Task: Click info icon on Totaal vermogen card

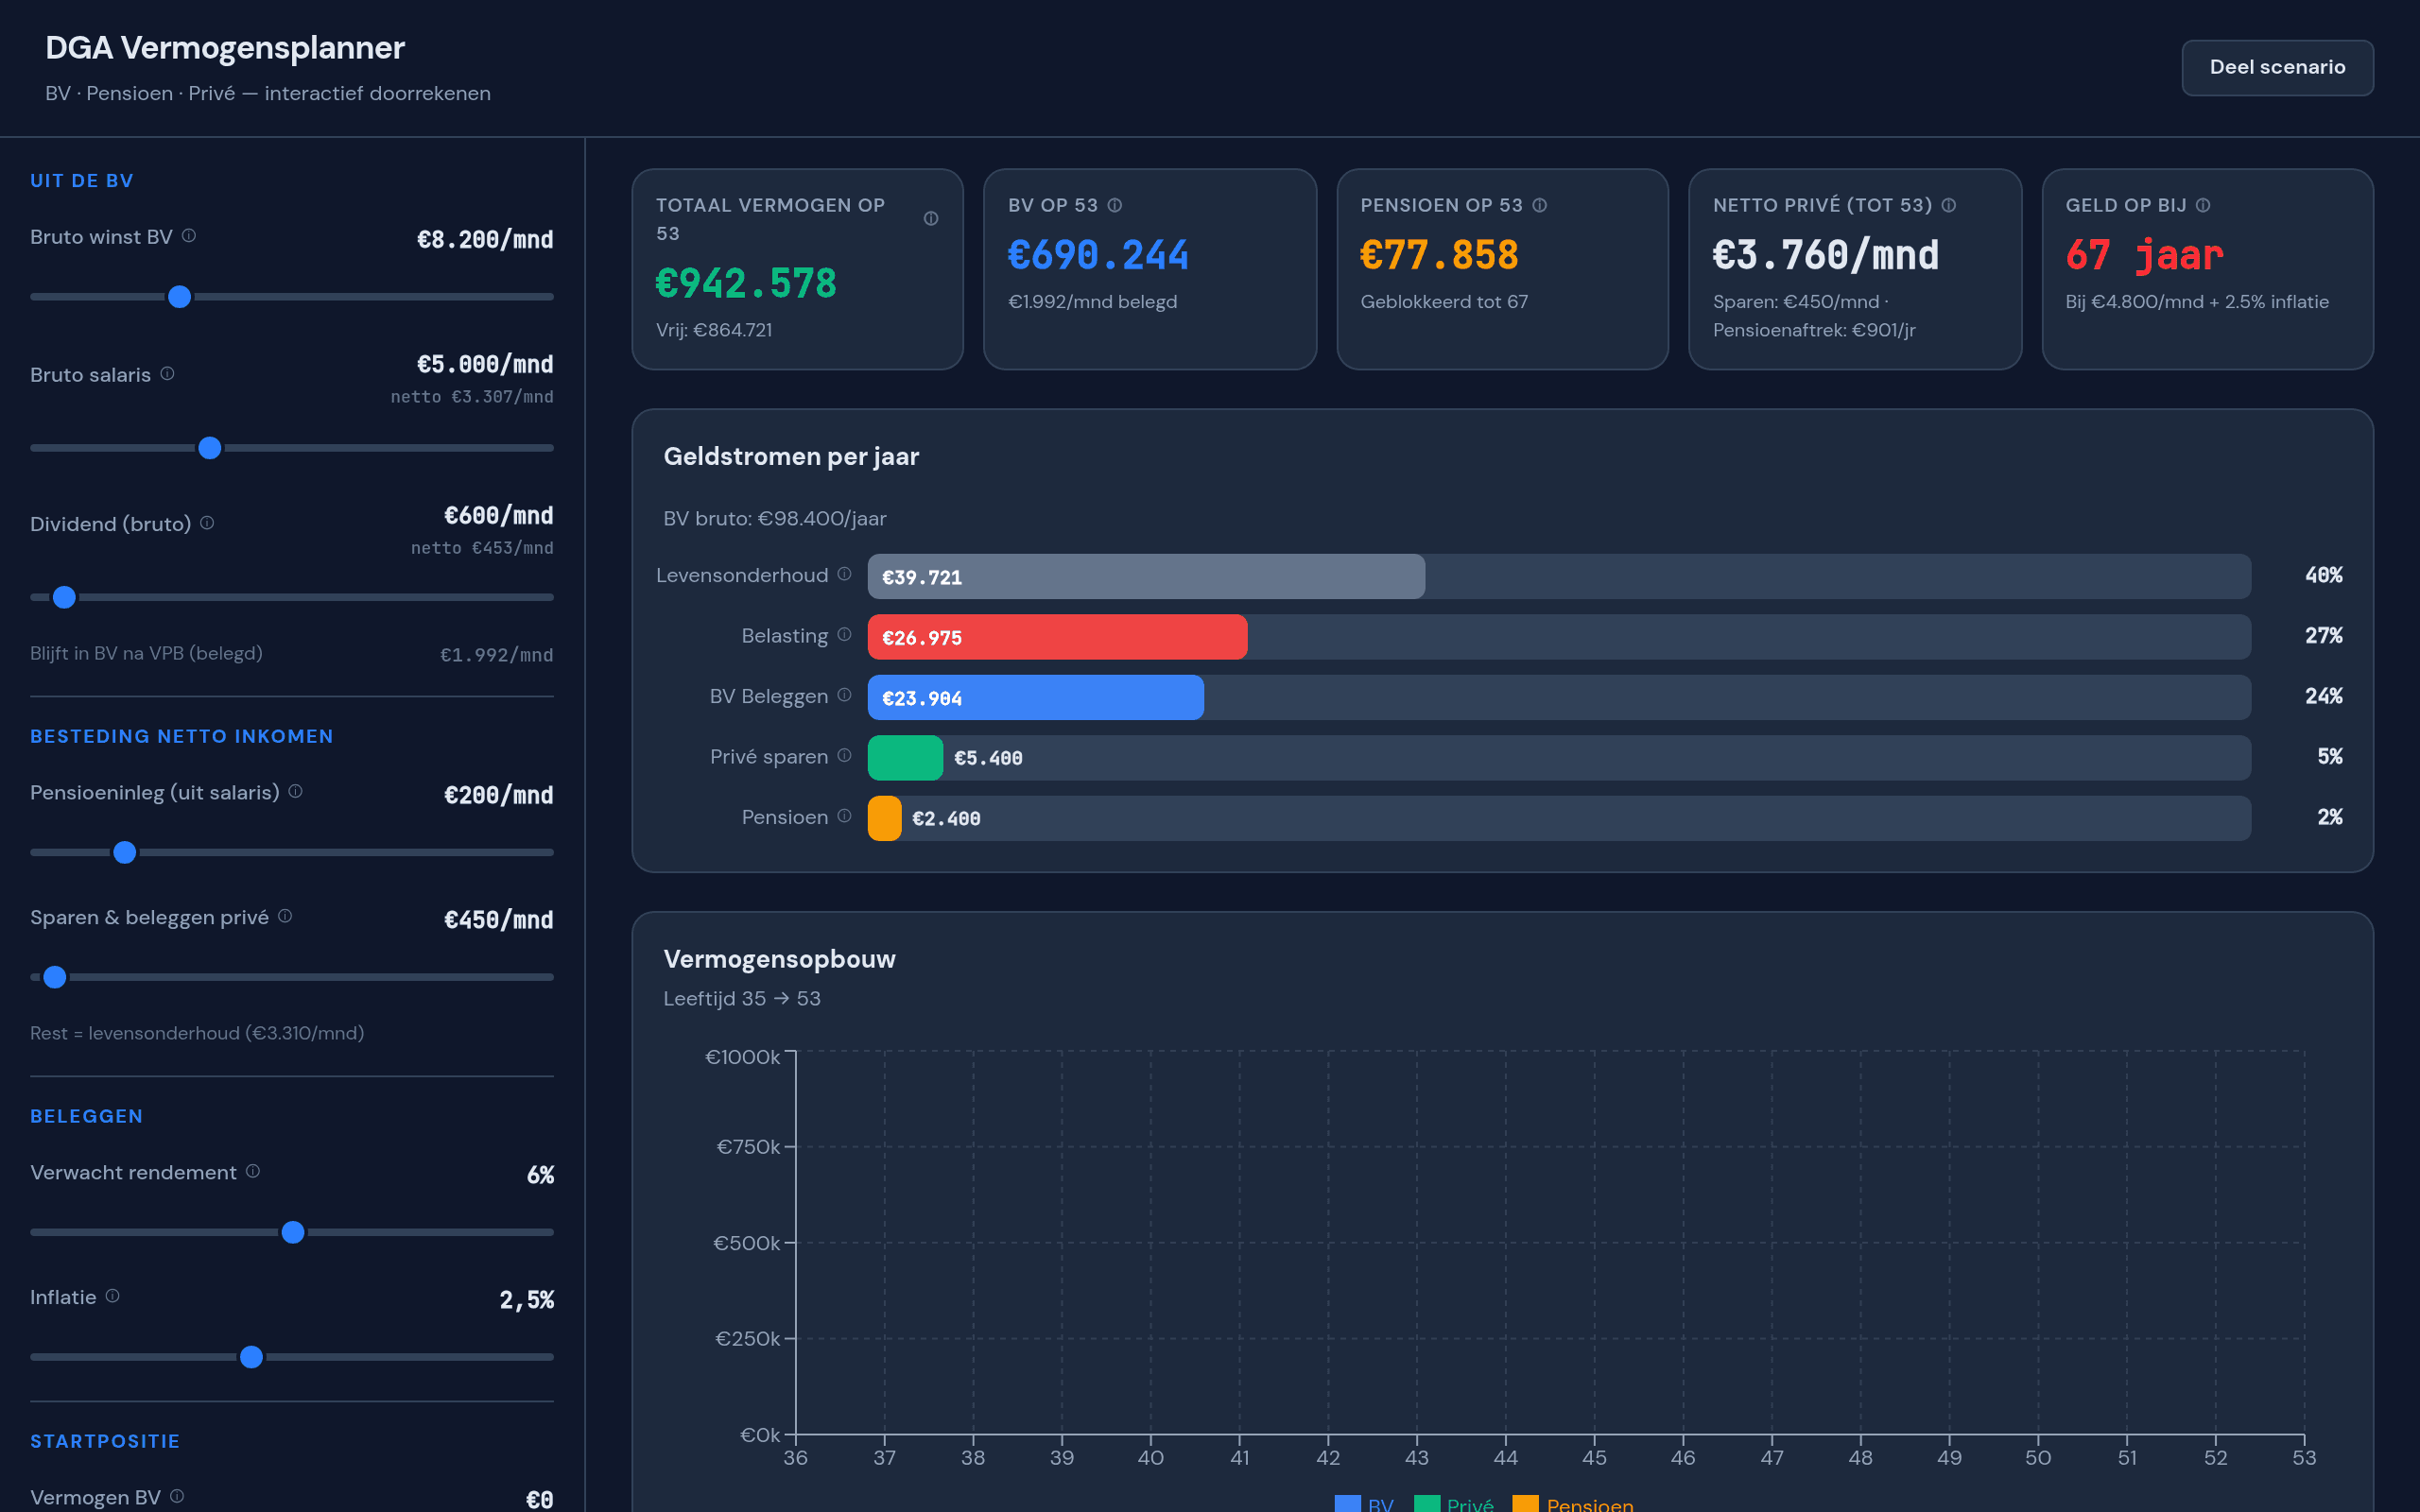Action: (931, 219)
